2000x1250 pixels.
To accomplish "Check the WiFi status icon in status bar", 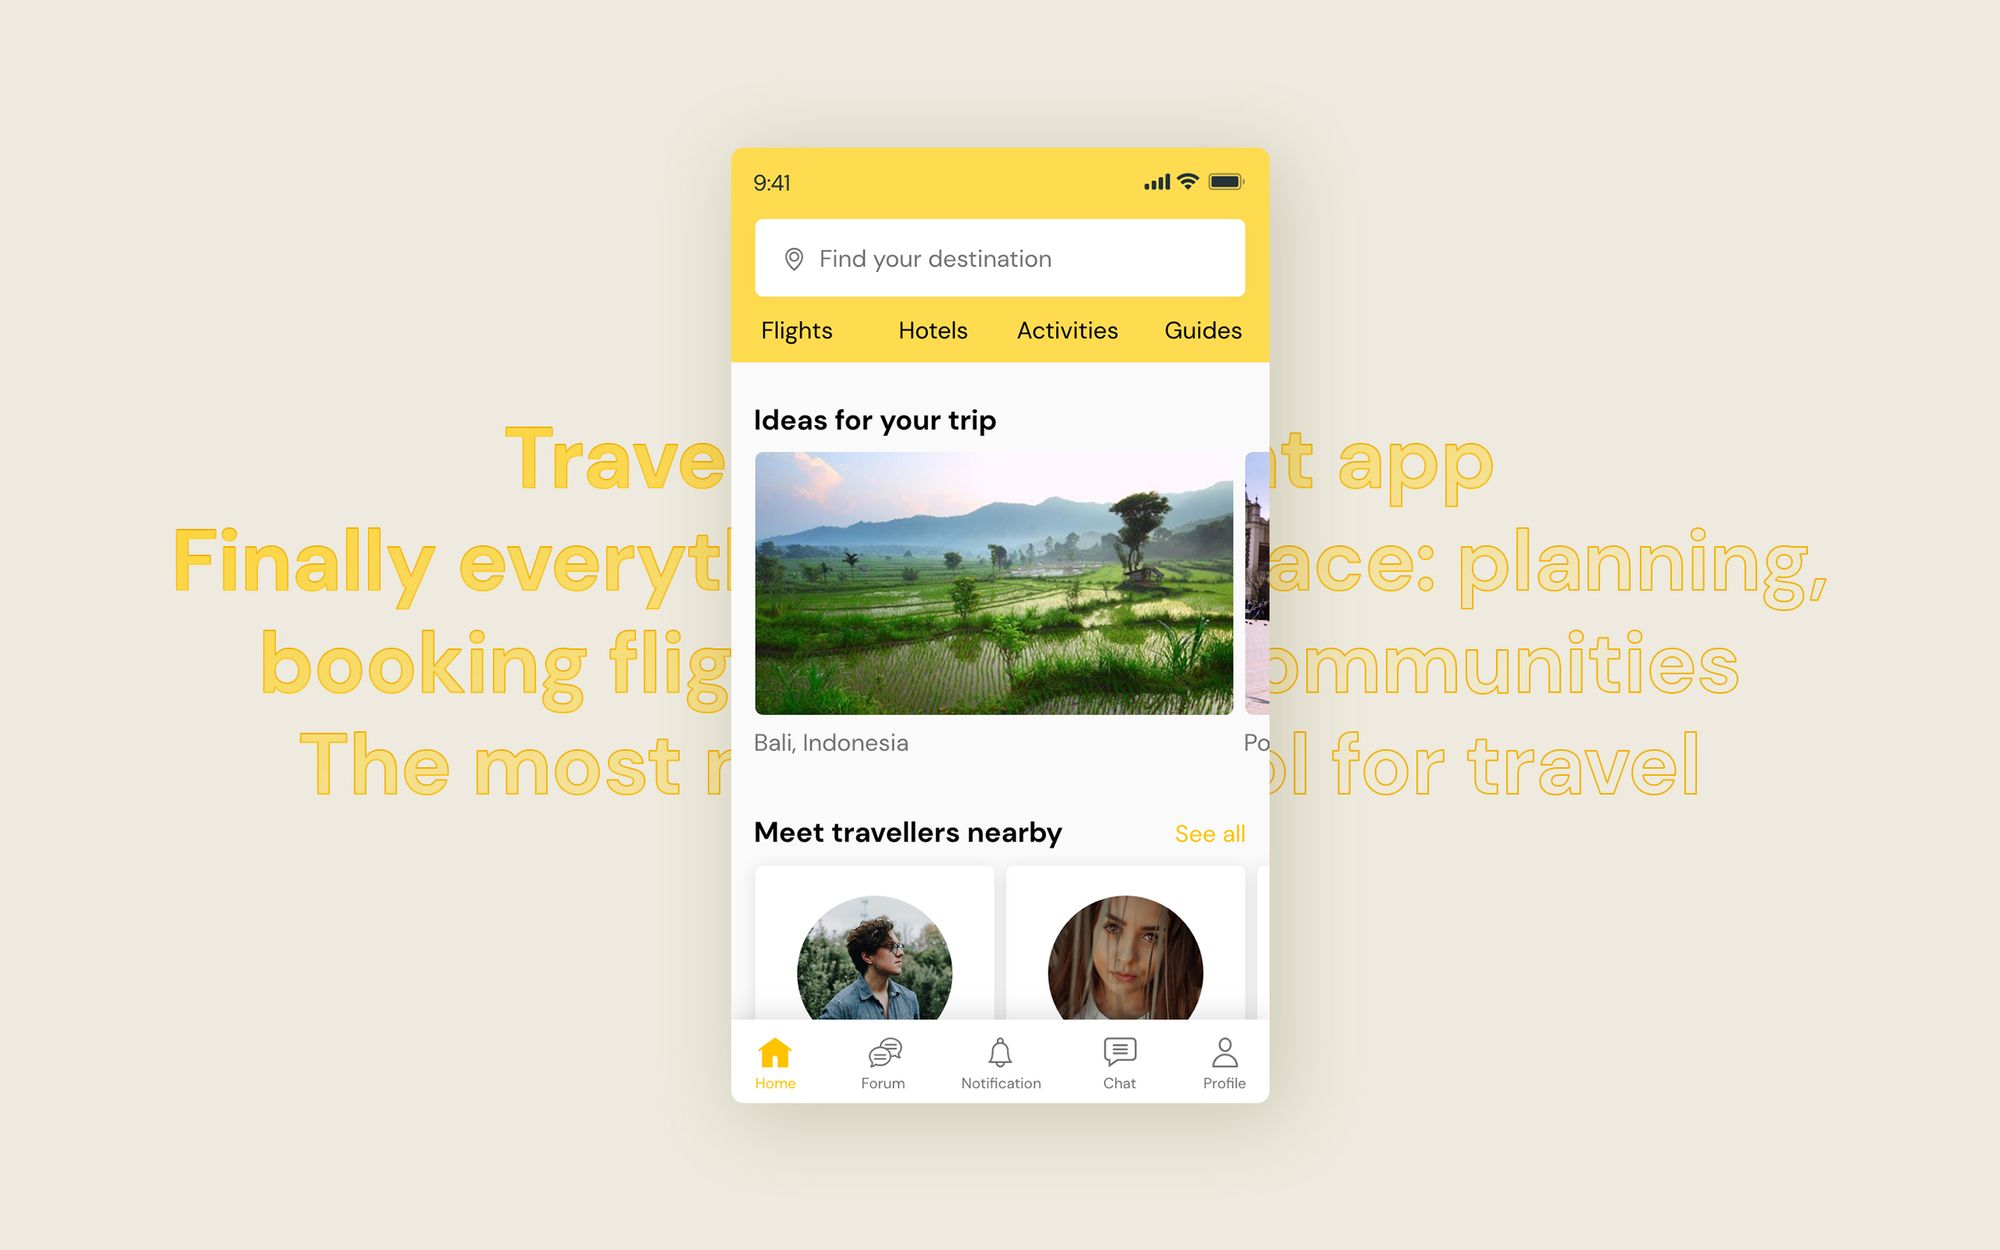I will 1181,181.
